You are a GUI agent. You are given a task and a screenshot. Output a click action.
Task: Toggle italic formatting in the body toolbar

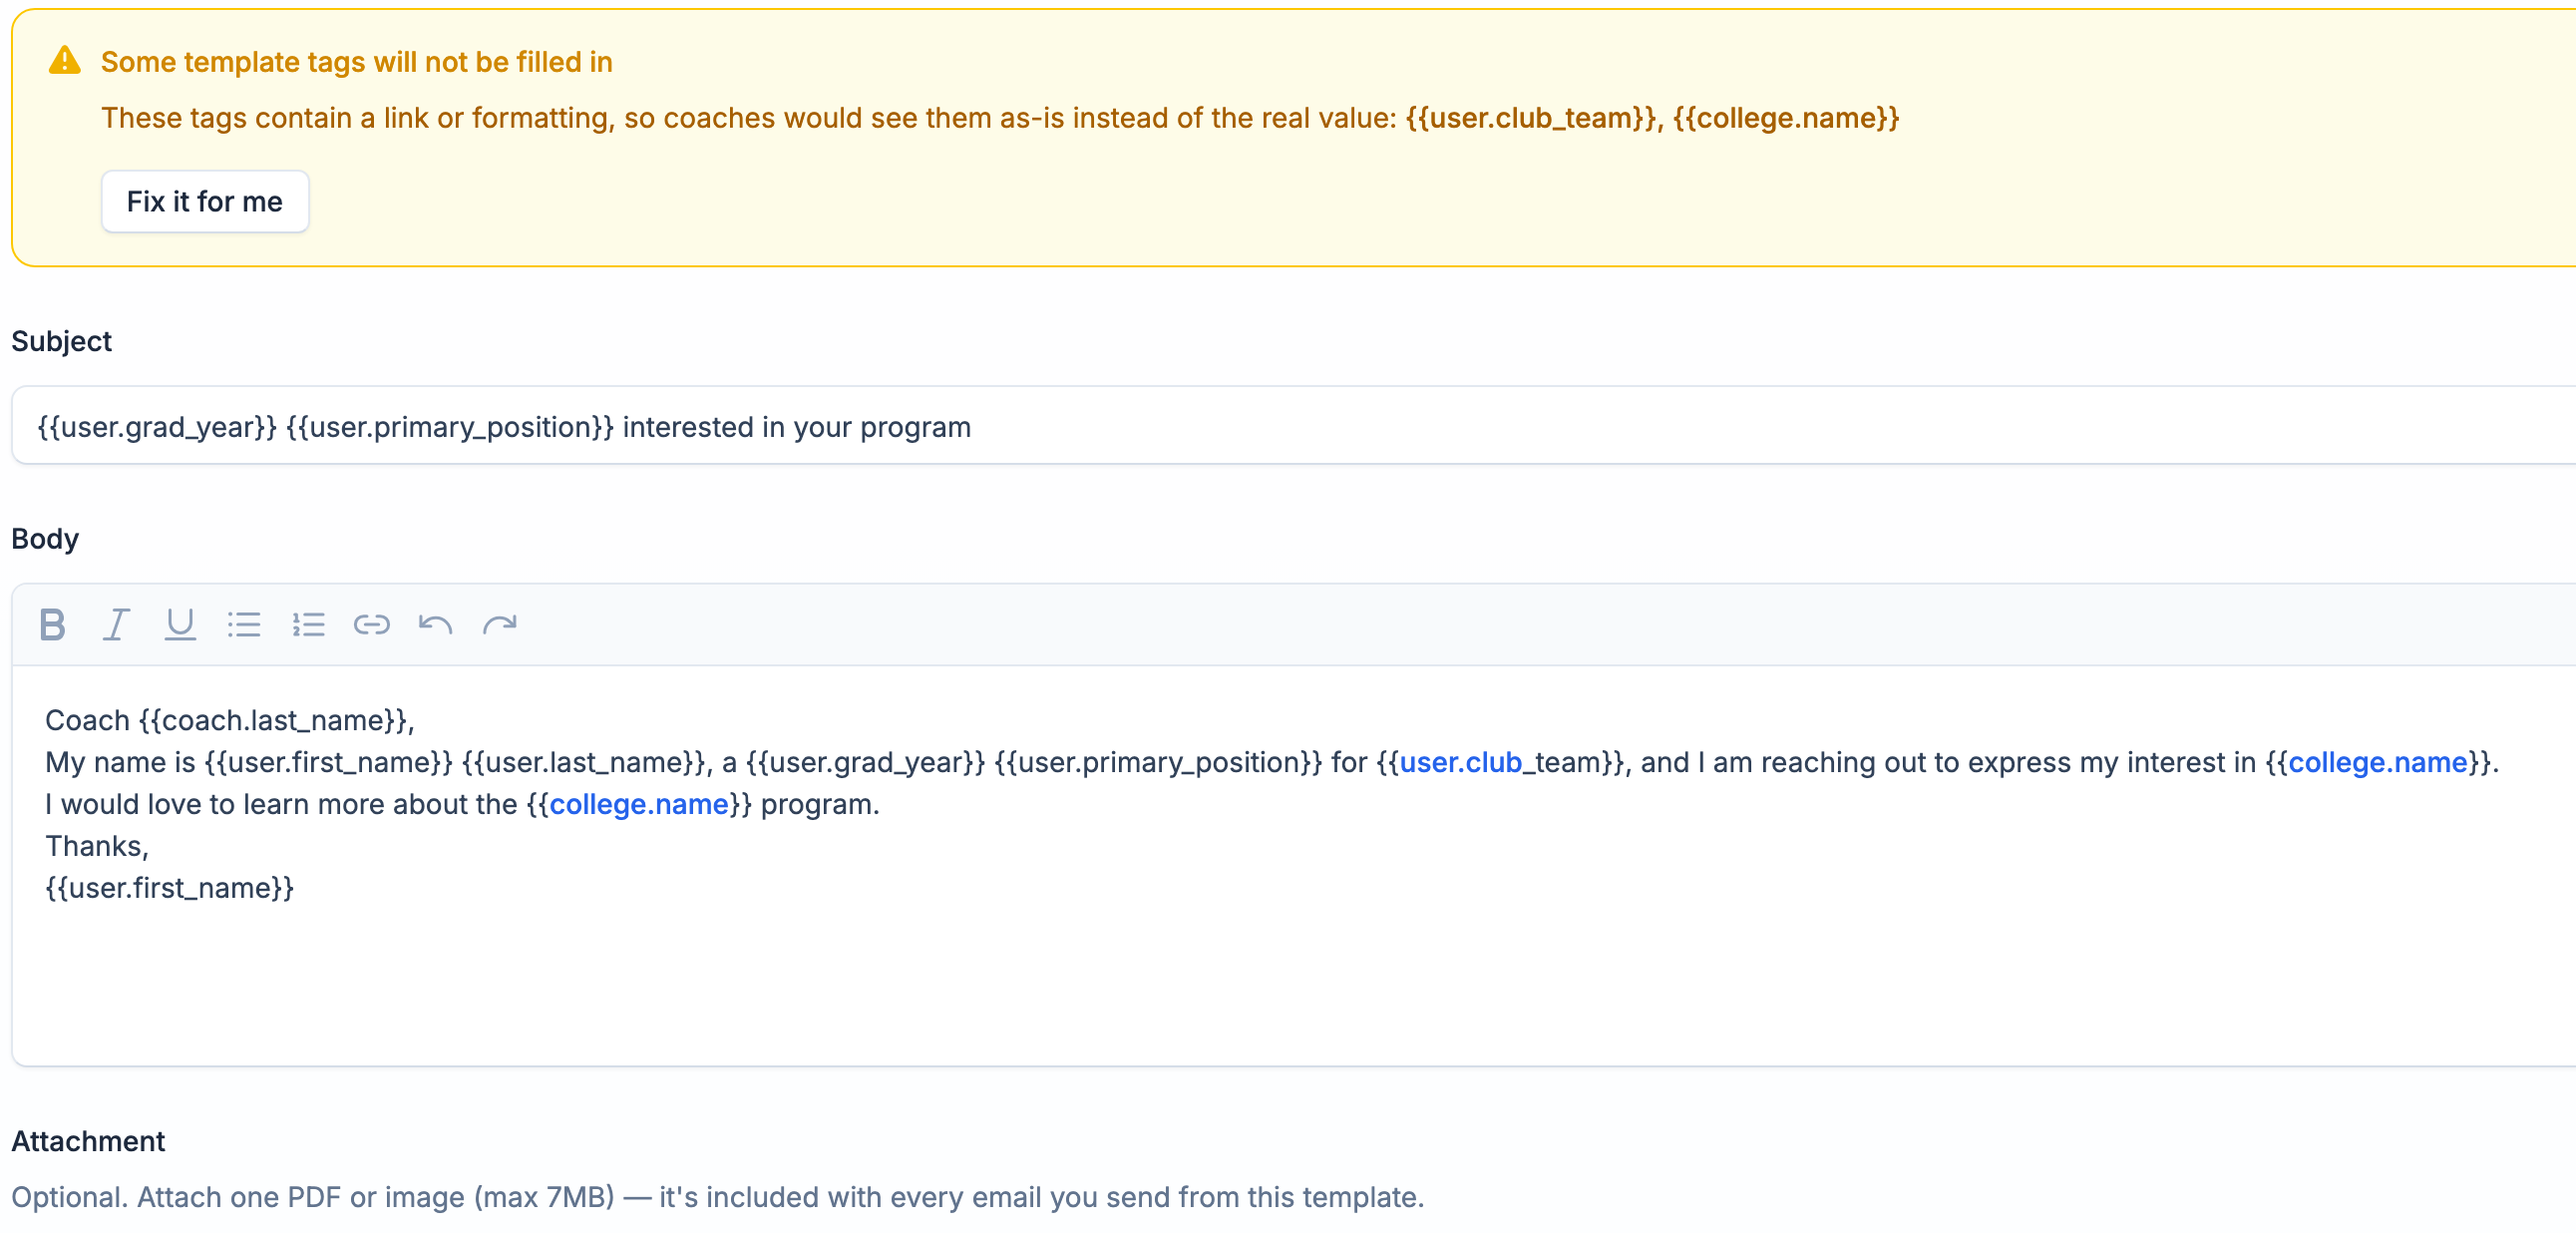tap(117, 625)
